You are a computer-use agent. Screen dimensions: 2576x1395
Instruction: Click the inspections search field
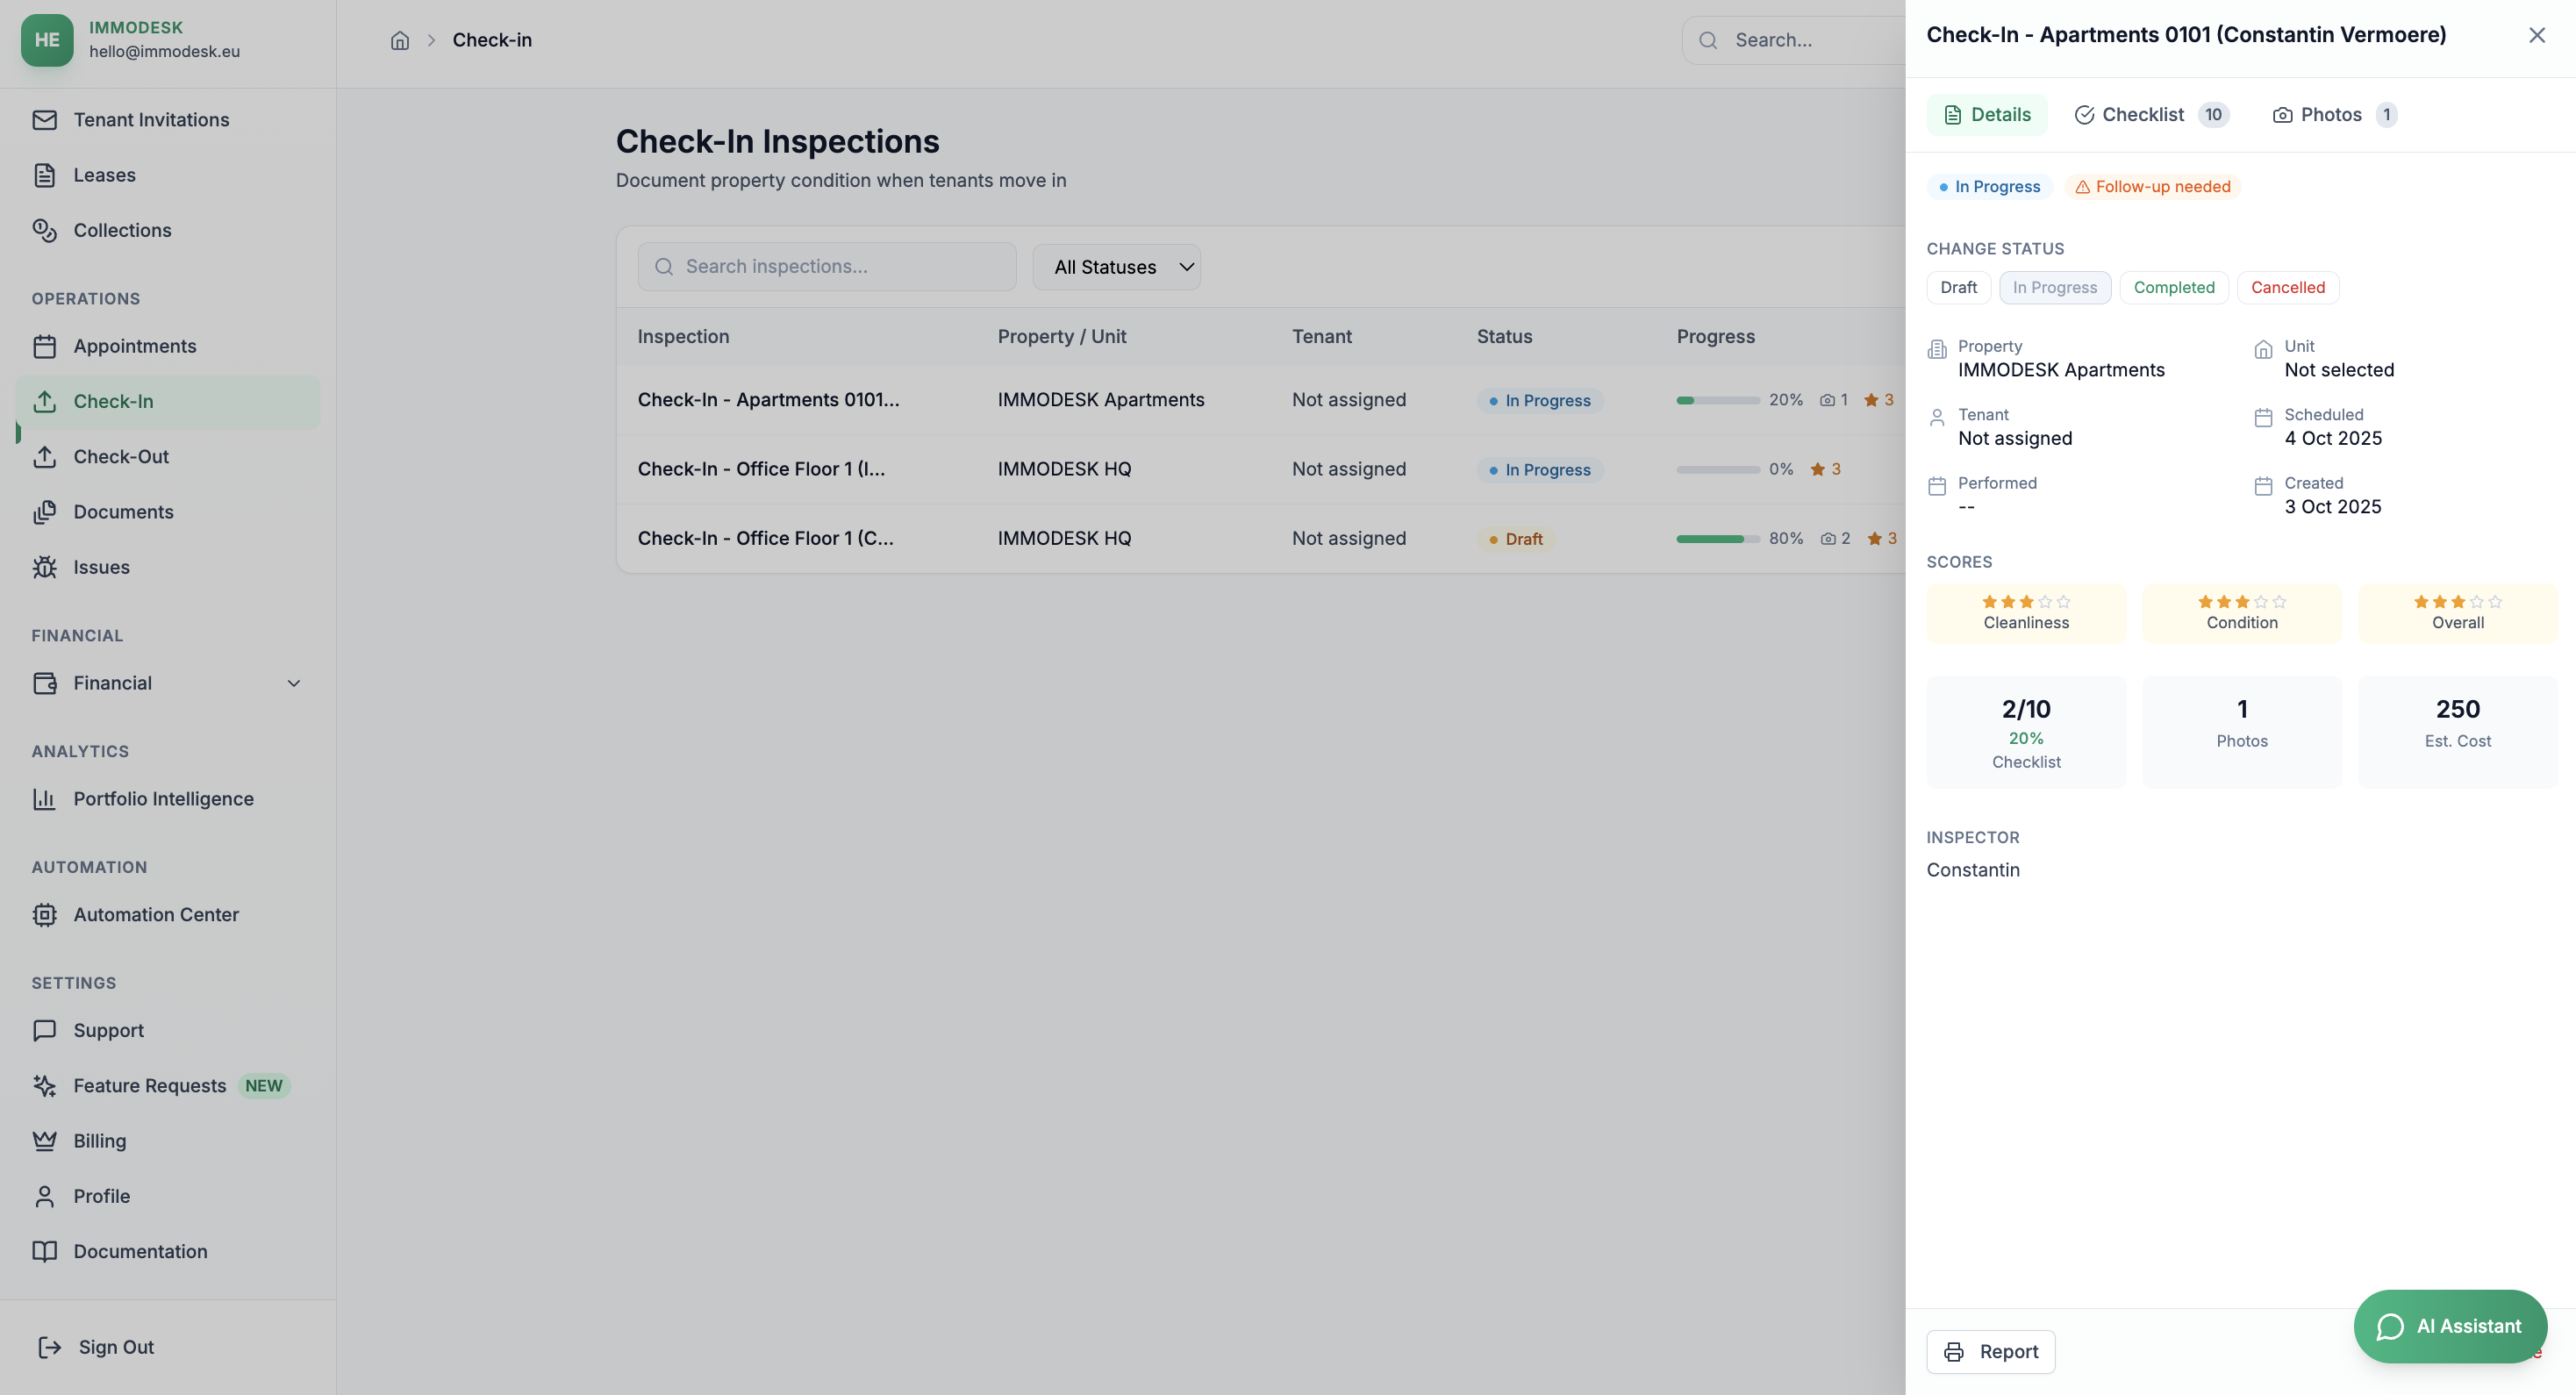[x=826, y=266]
